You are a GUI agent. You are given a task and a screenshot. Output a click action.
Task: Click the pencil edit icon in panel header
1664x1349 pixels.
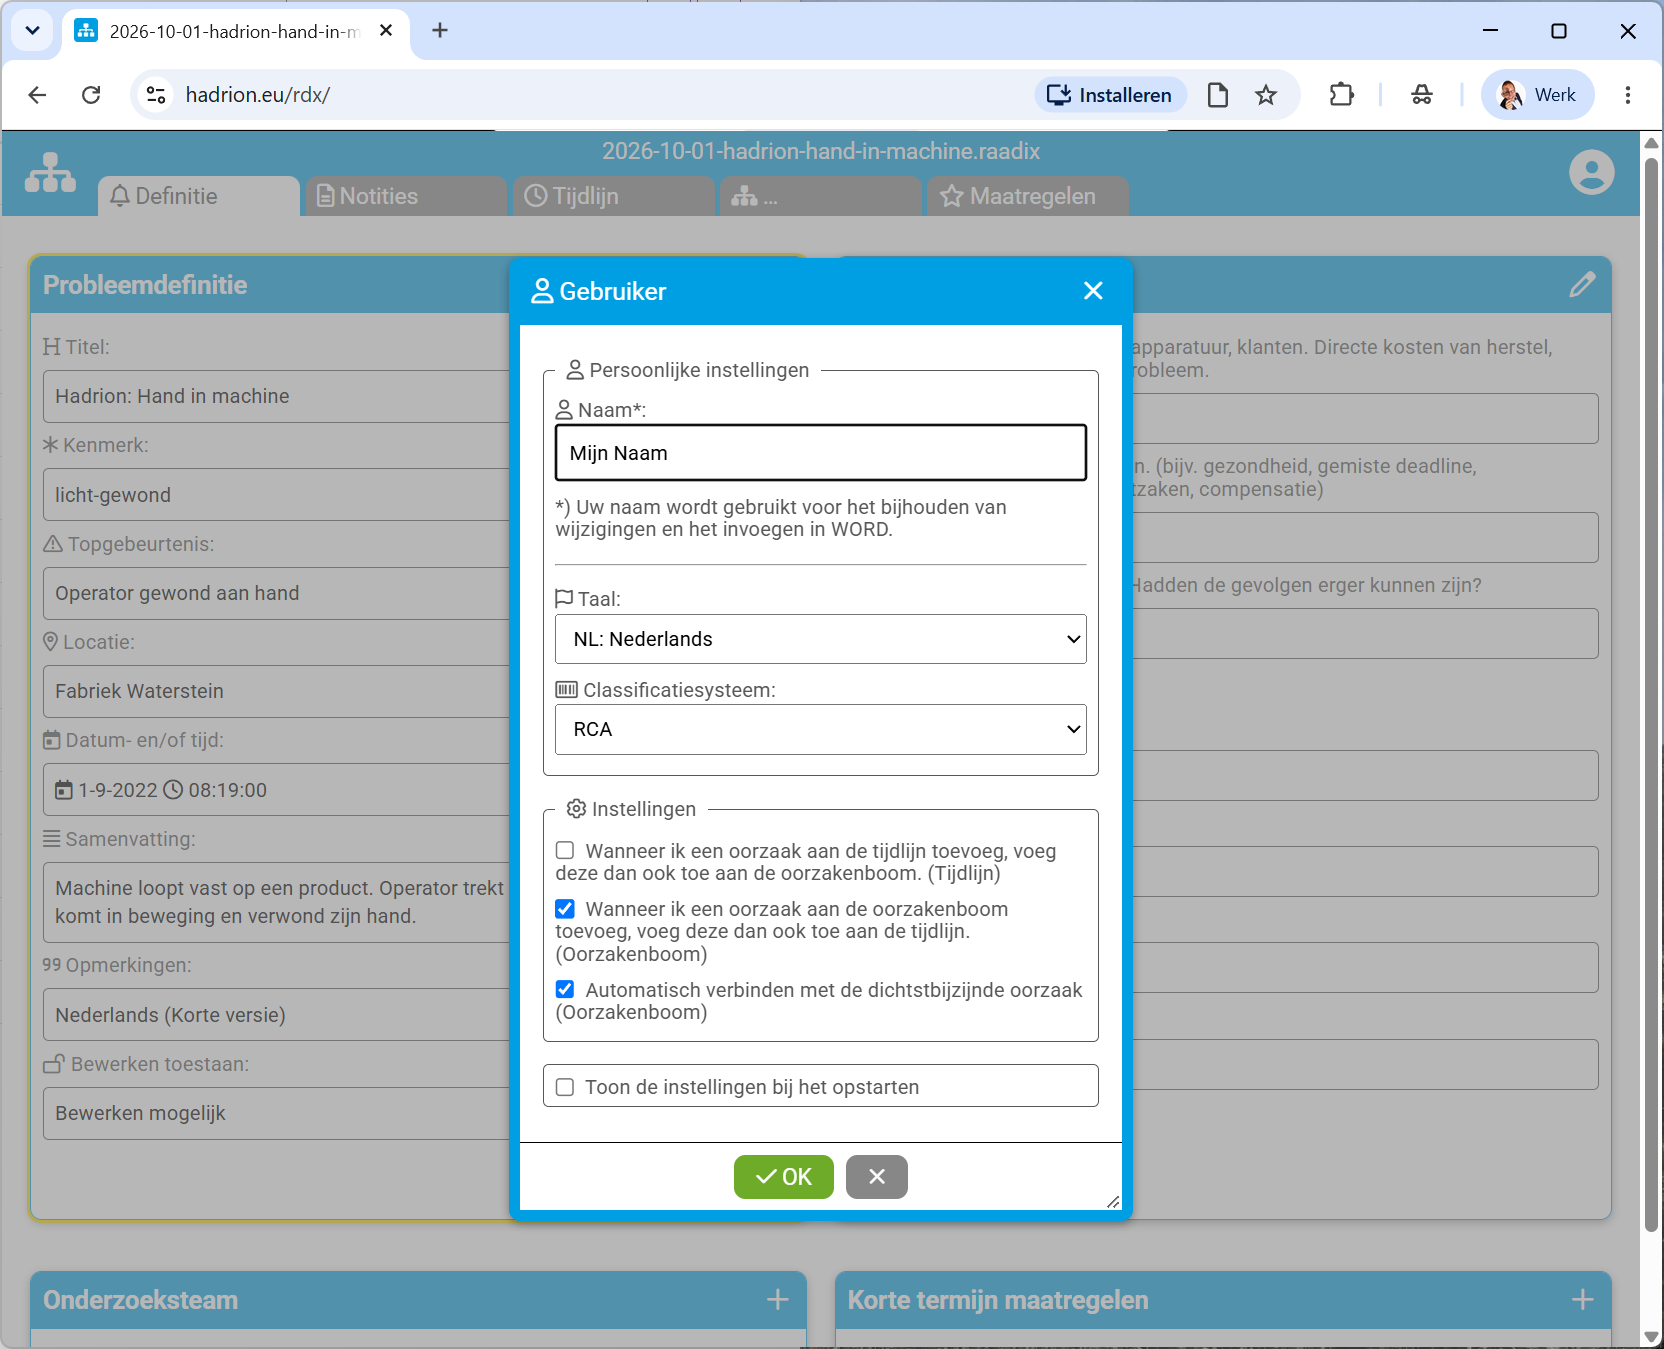tap(1582, 285)
